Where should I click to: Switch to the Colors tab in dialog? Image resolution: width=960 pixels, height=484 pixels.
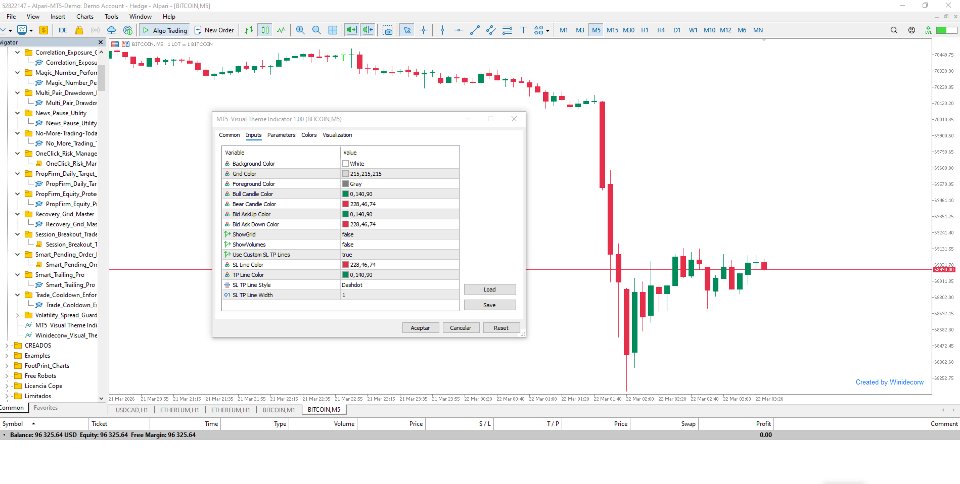pyautogui.click(x=309, y=135)
